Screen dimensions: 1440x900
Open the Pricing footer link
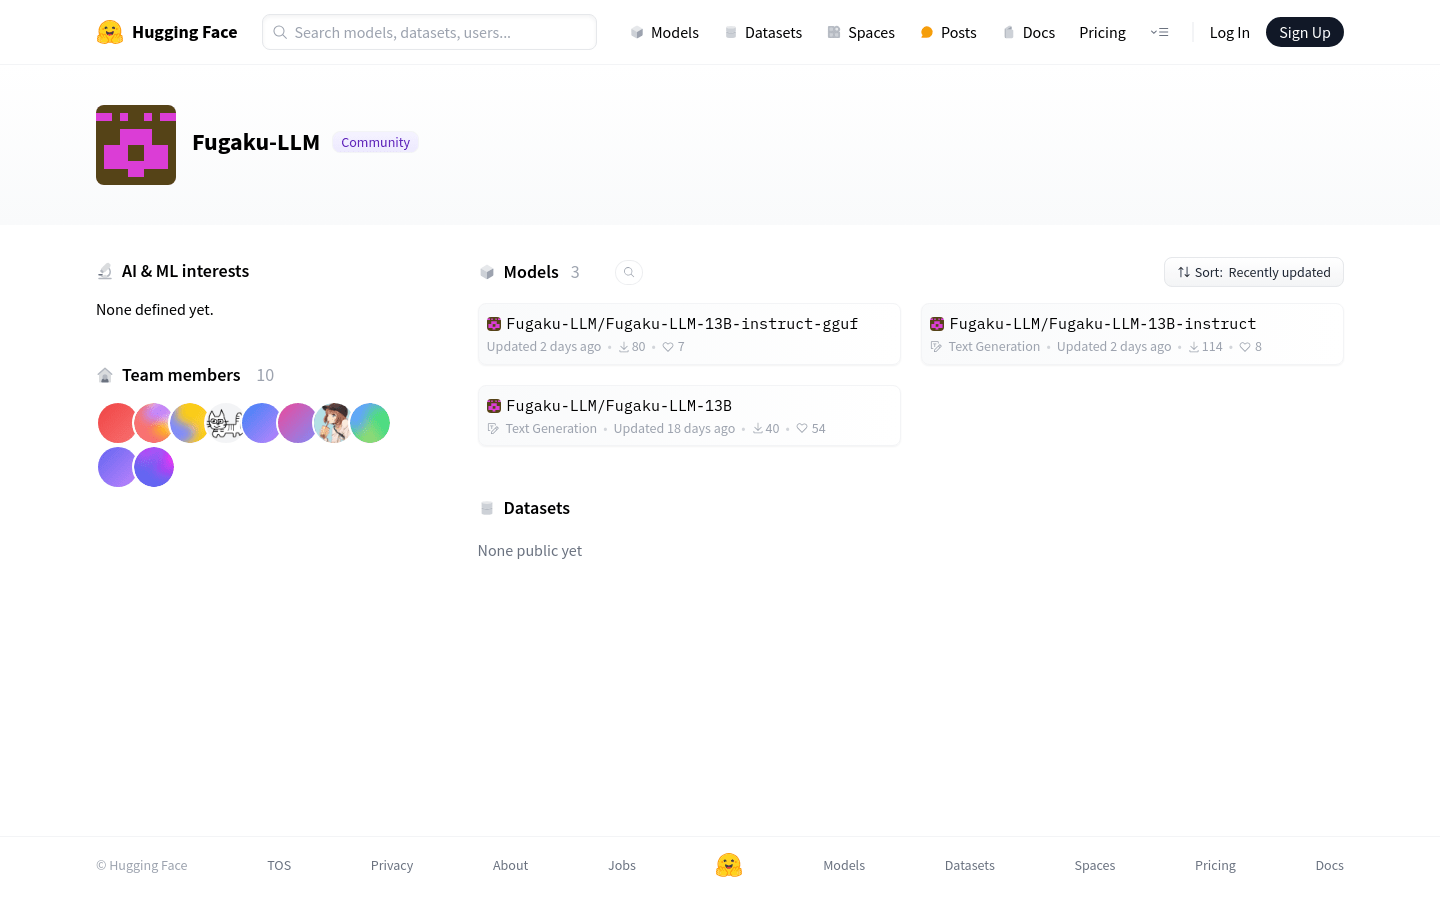1215,866
